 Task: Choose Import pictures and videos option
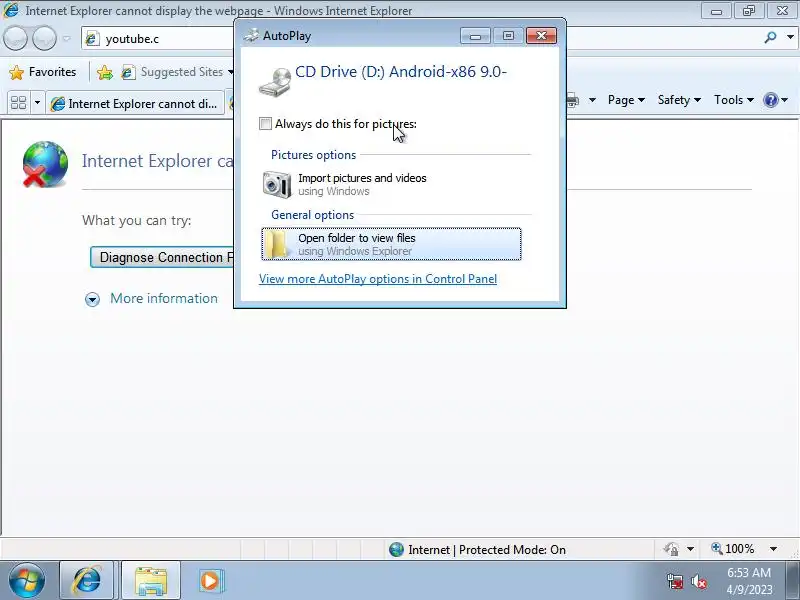click(x=391, y=184)
